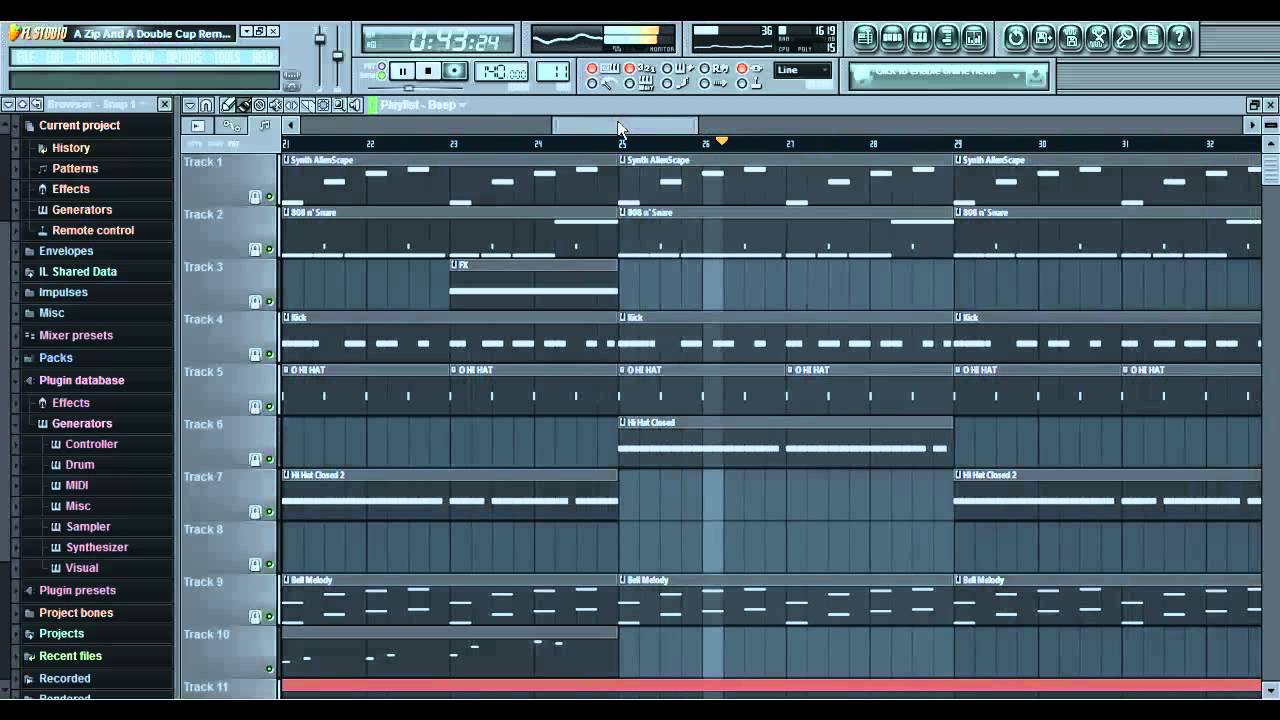The width and height of the screenshot is (1280, 720).
Task: Click the help question-mark icon
Action: click(1178, 38)
